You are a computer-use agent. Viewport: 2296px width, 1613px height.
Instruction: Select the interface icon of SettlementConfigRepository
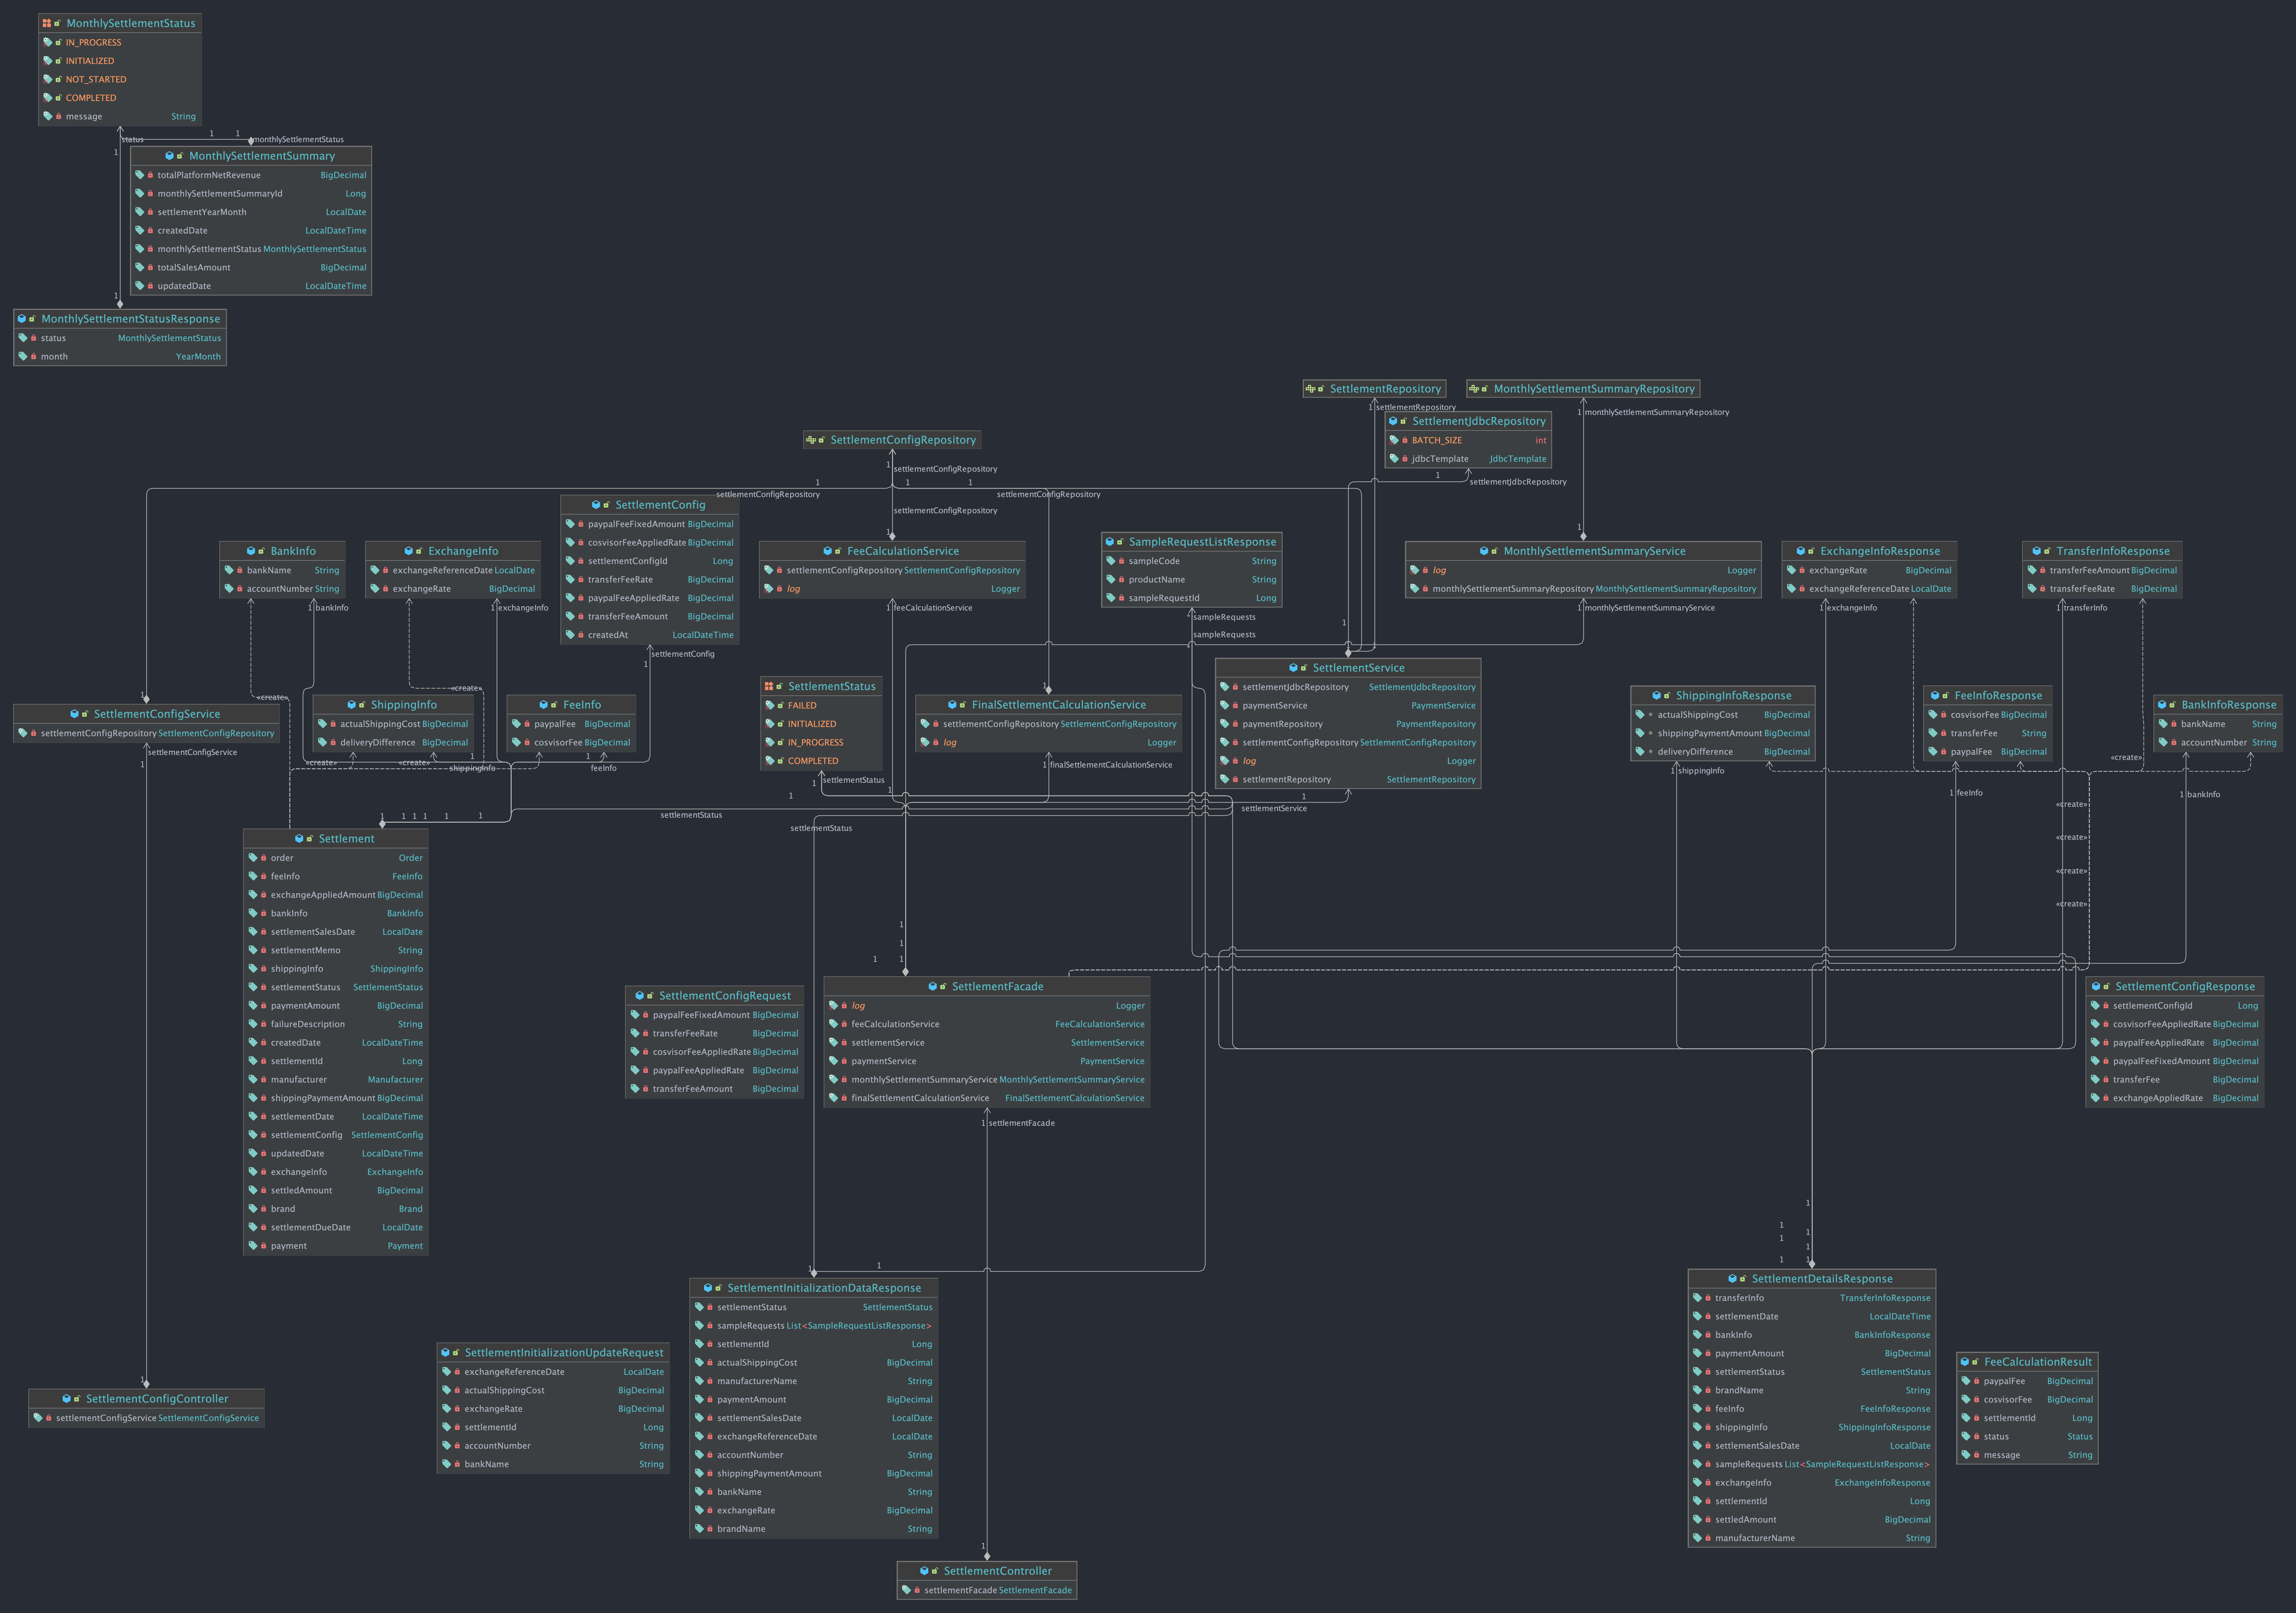pos(811,440)
